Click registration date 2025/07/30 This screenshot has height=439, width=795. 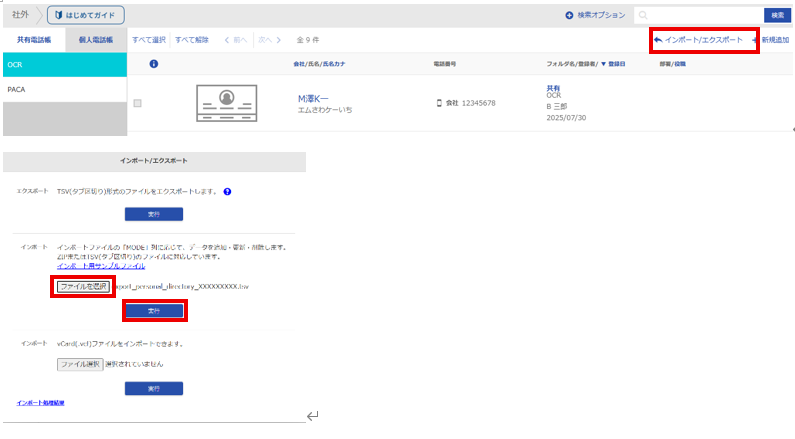[x=566, y=118]
